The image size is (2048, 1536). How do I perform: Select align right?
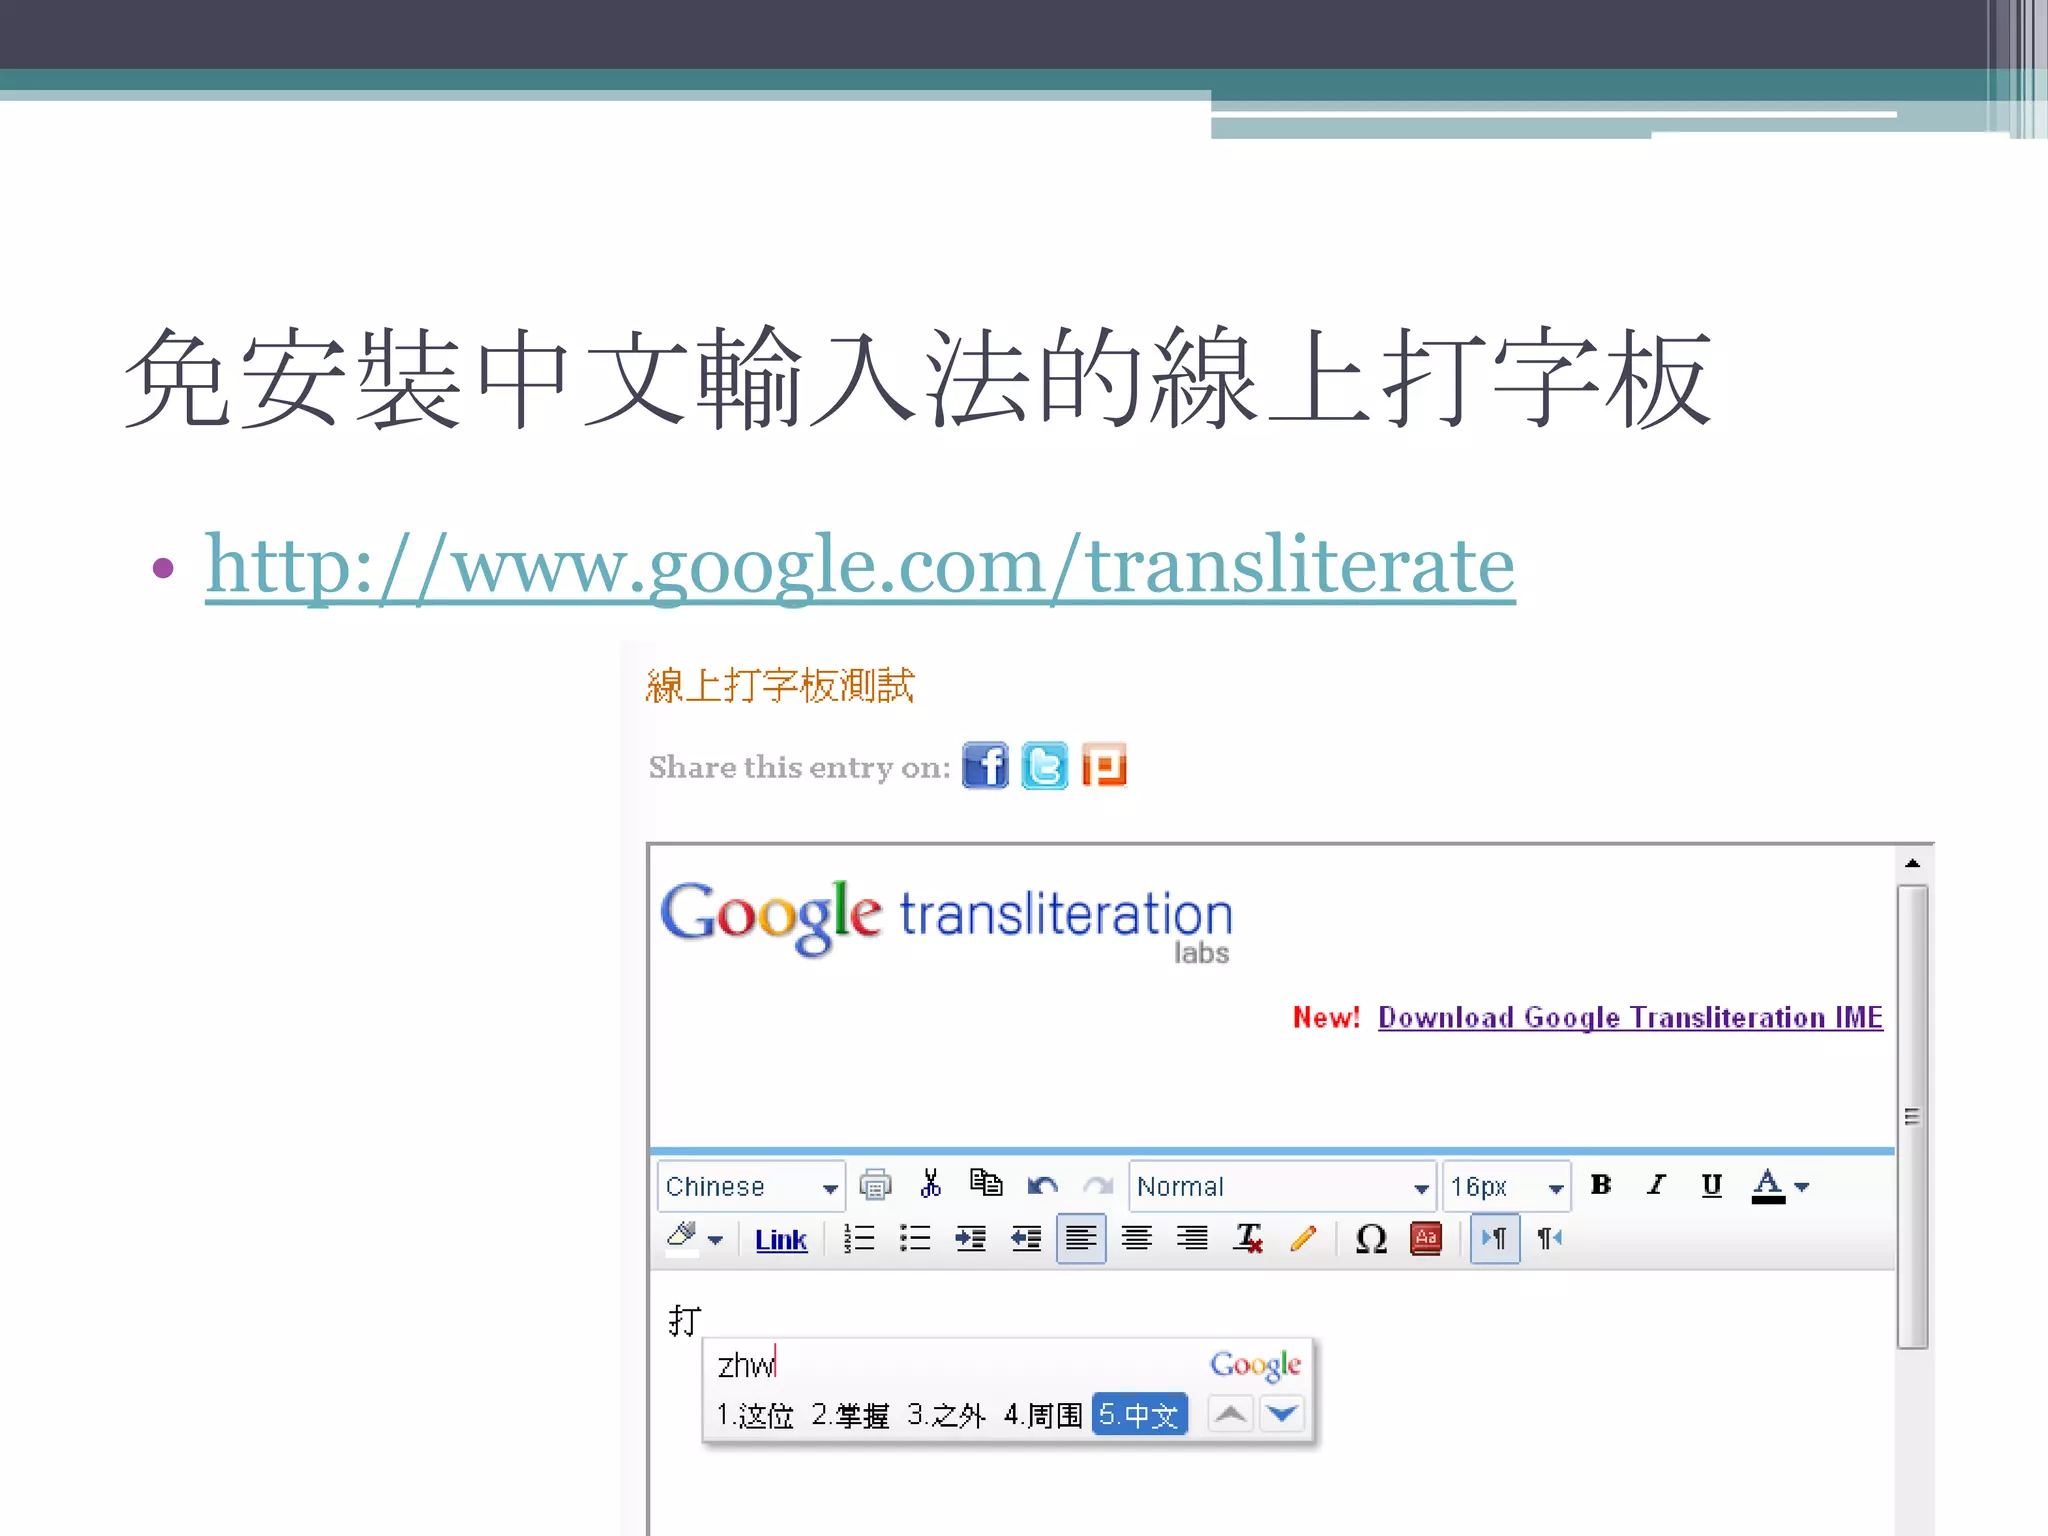[x=1192, y=1238]
